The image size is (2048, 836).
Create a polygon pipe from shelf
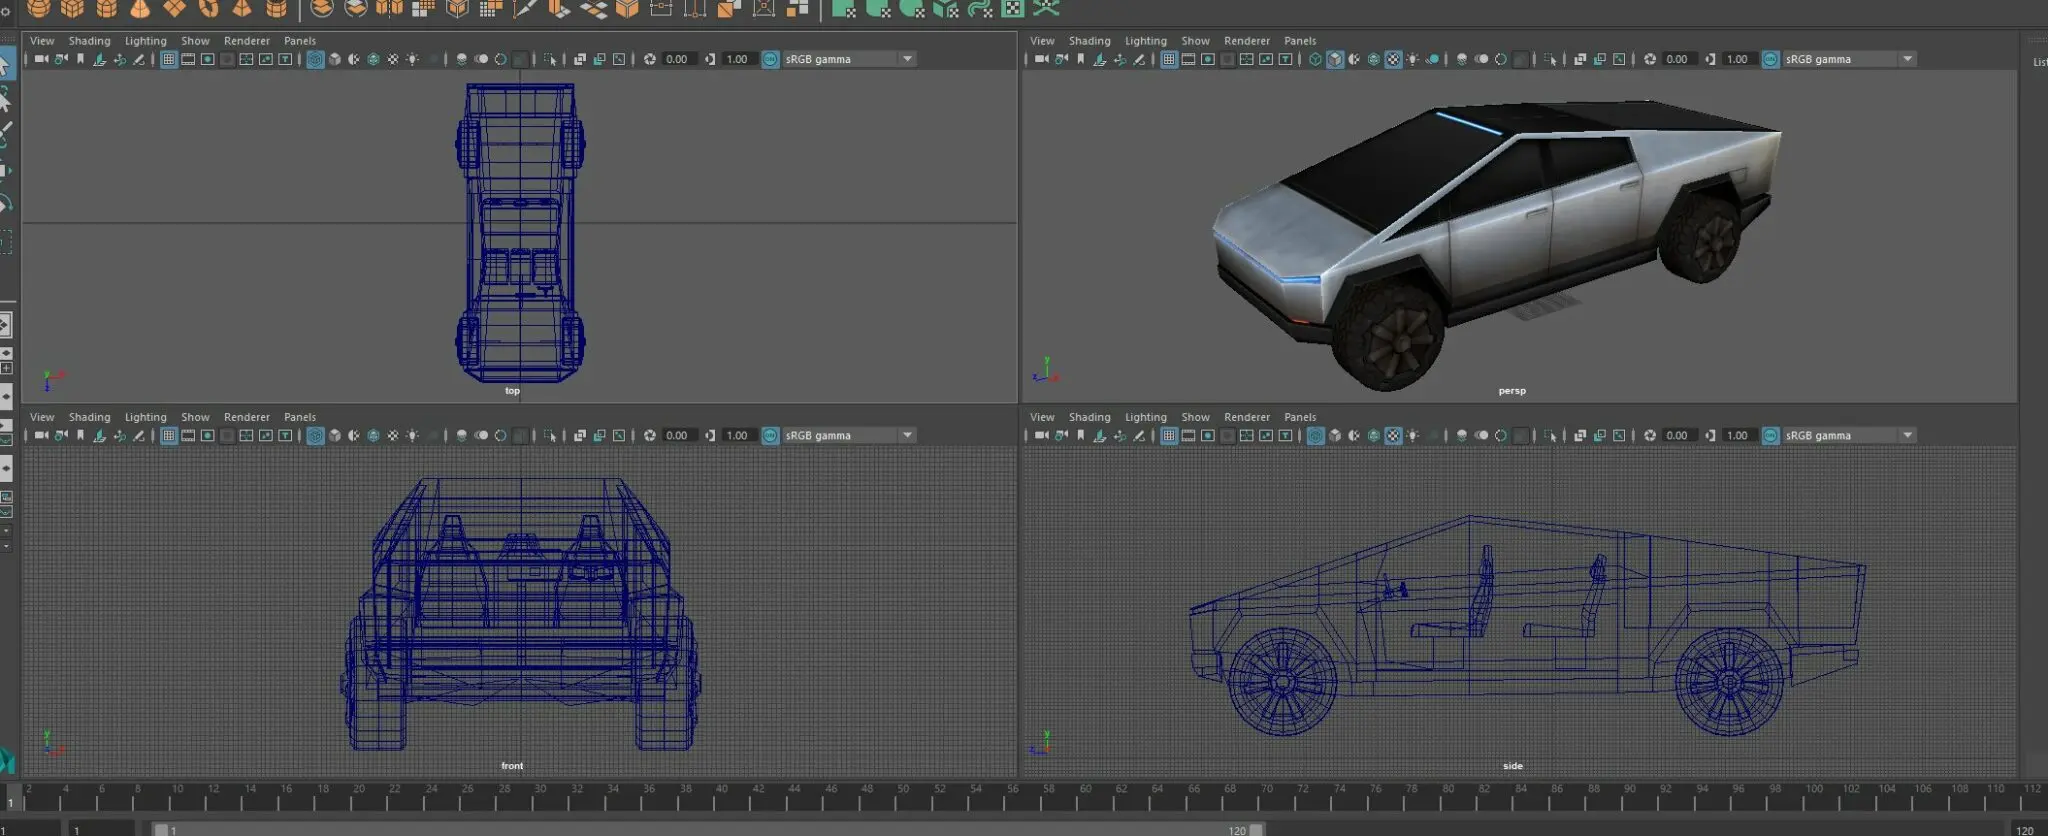(276, 9)
